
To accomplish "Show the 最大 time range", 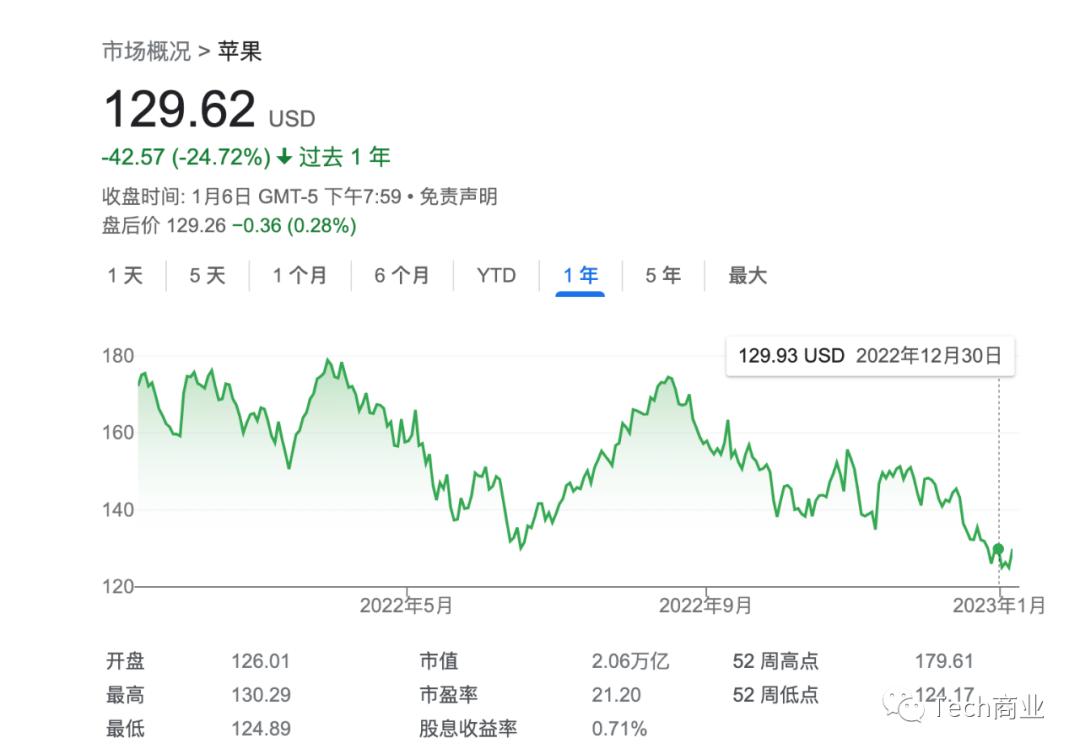I will click(747, 275).
